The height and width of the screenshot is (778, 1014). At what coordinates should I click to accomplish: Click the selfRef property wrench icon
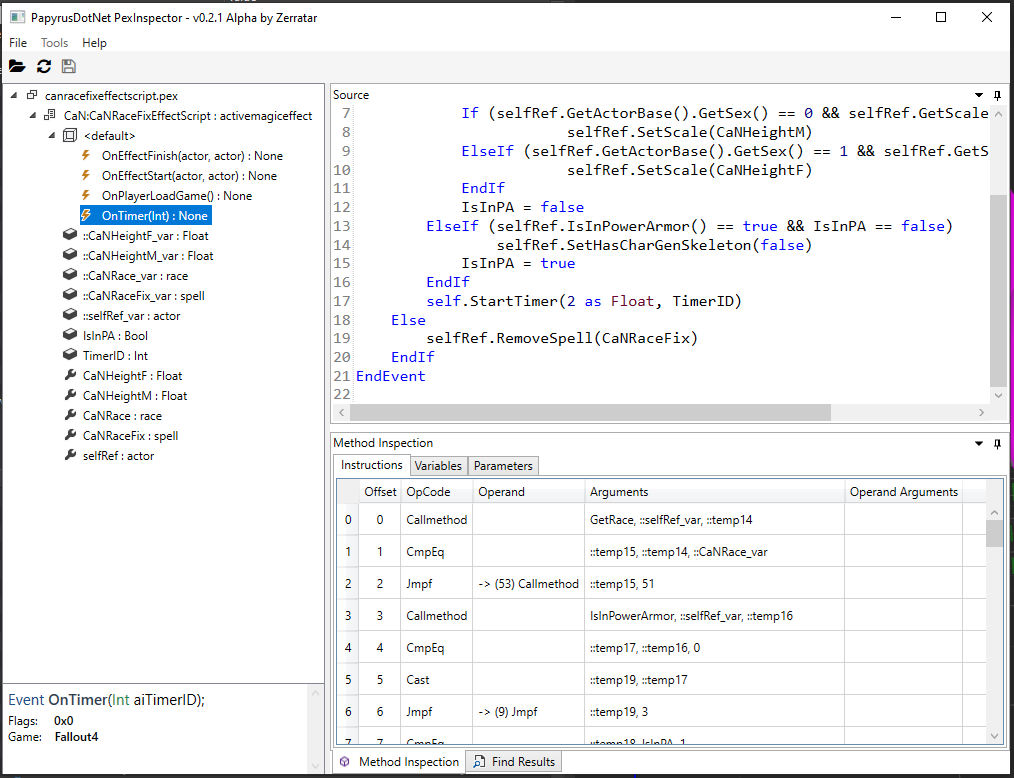tap(70, 455)
